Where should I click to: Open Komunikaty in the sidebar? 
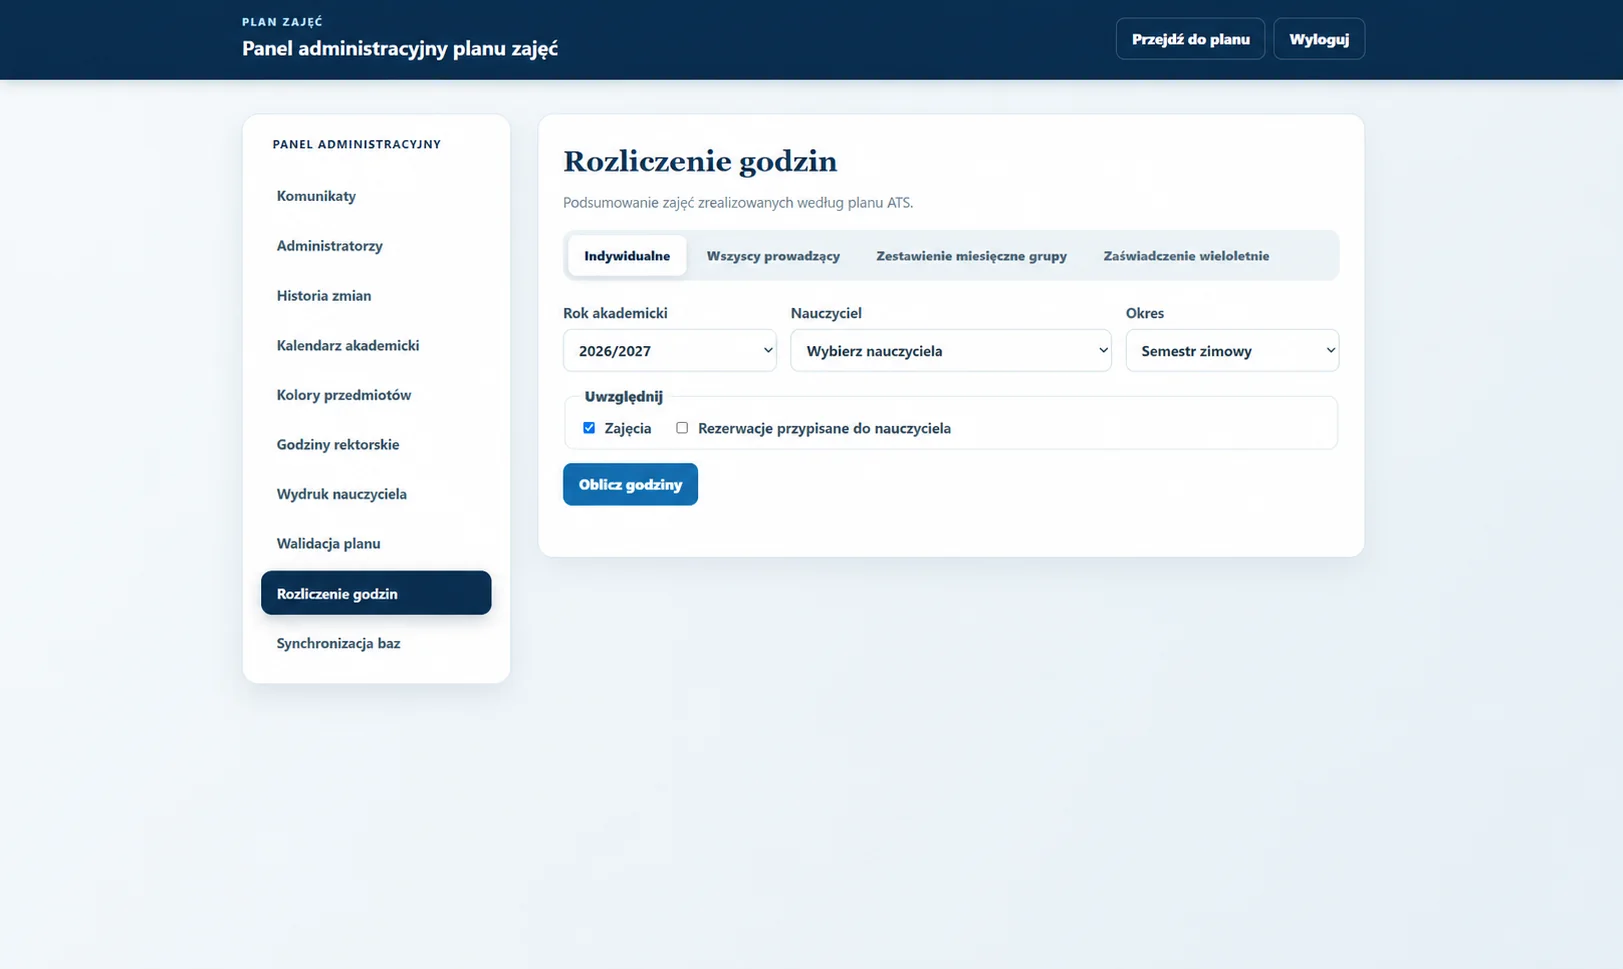tap(376, 196)
